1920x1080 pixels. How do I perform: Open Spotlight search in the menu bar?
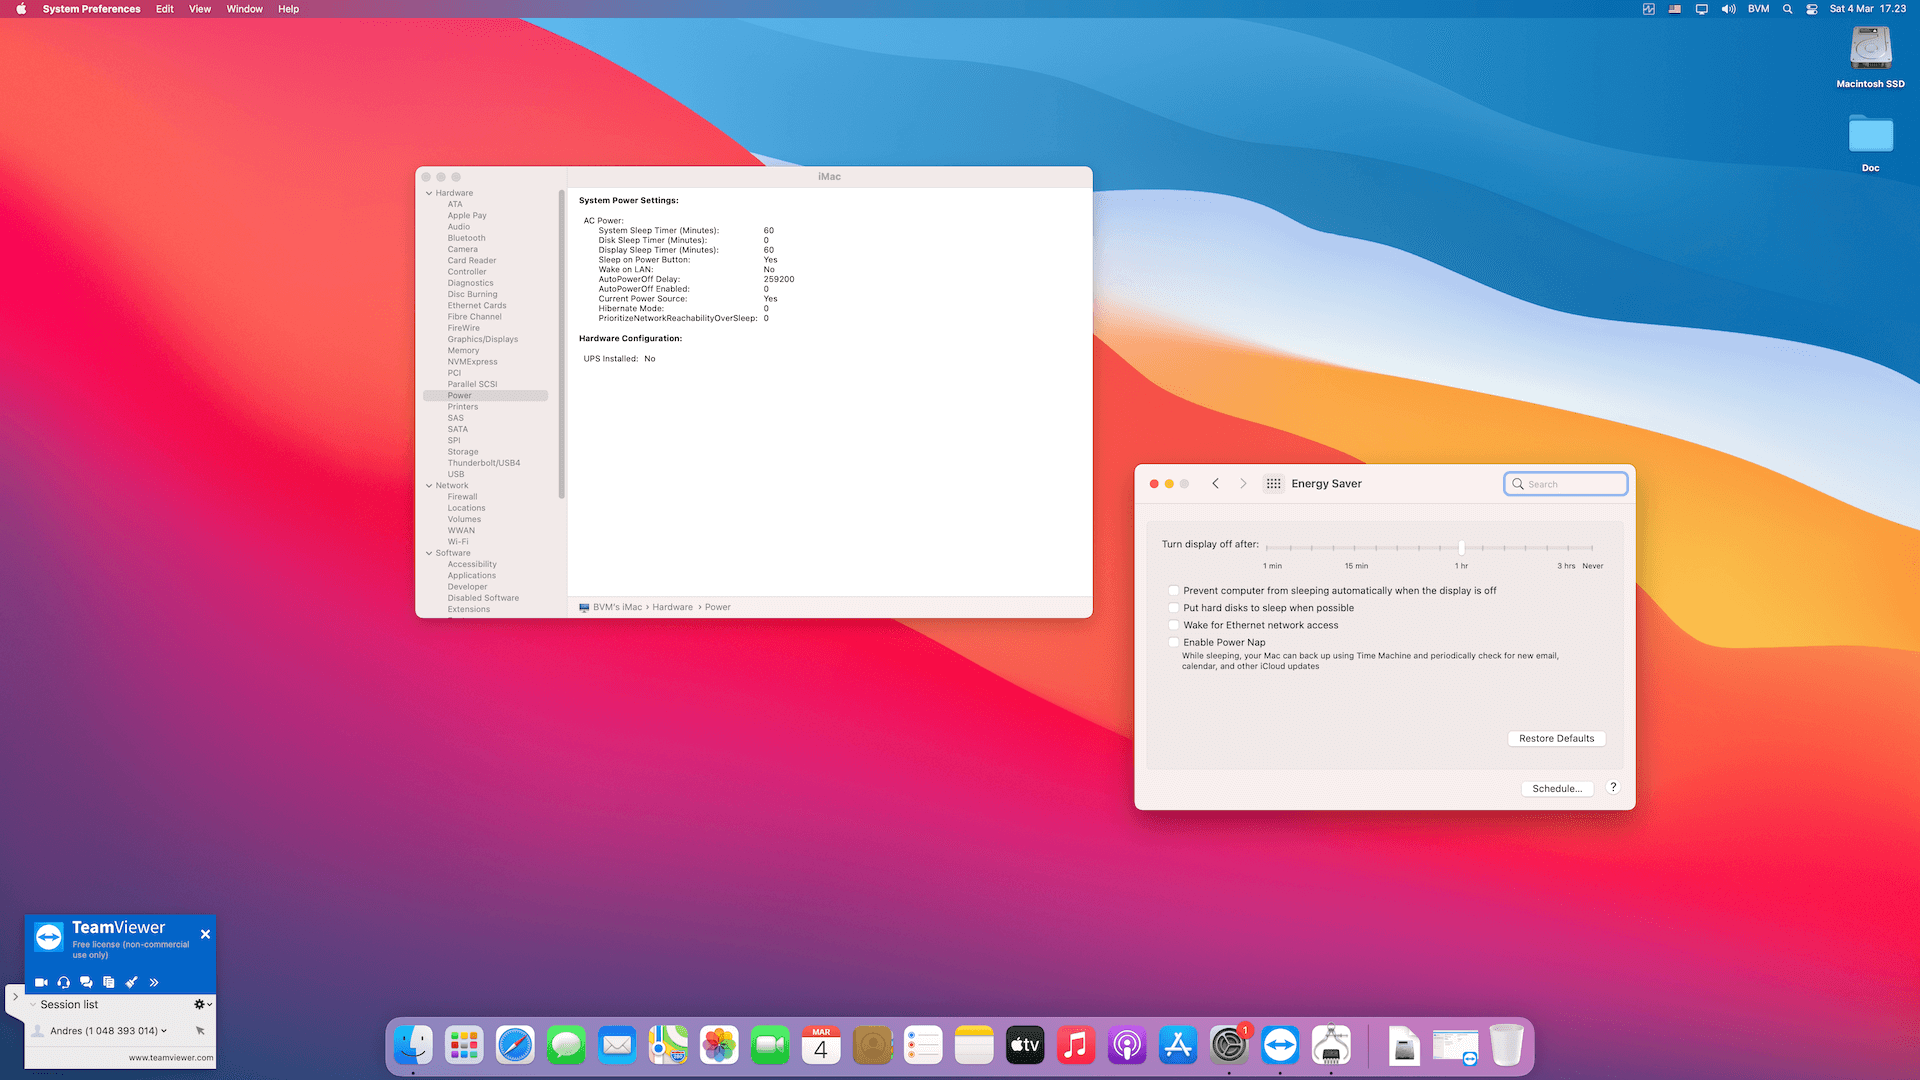click(1787, 9)
